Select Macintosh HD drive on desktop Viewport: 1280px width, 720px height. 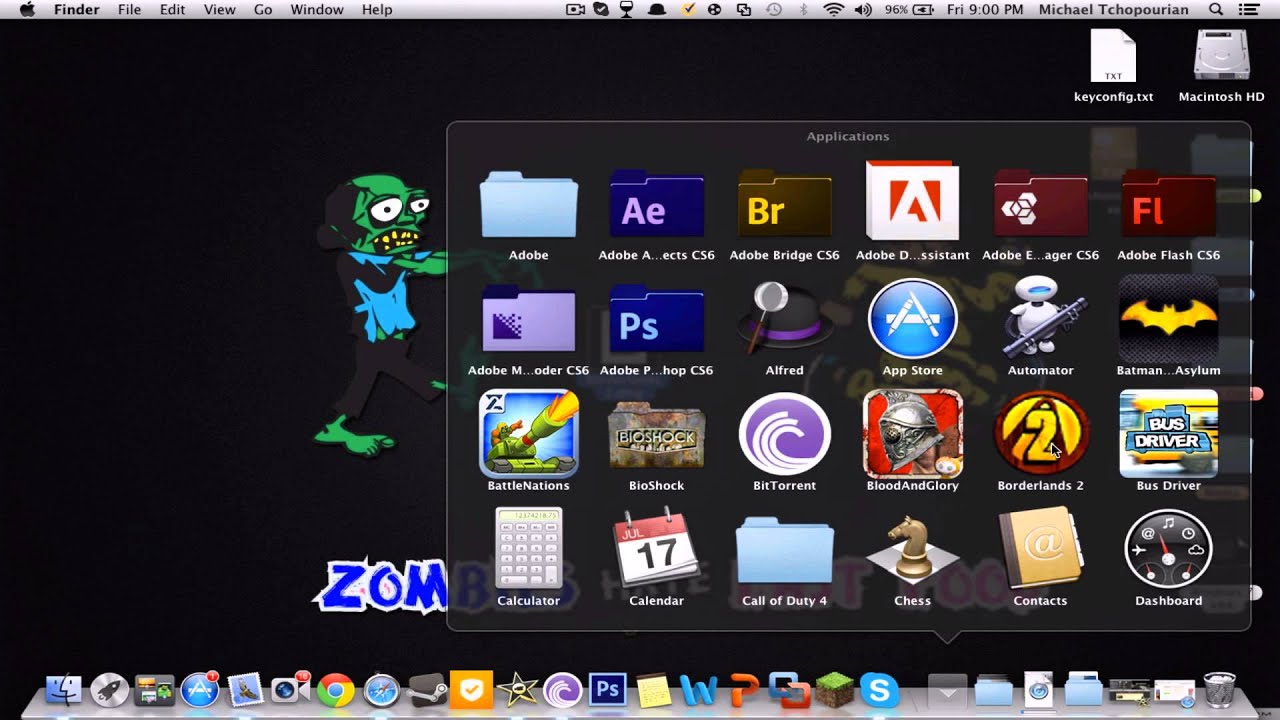pos(1221,66)
